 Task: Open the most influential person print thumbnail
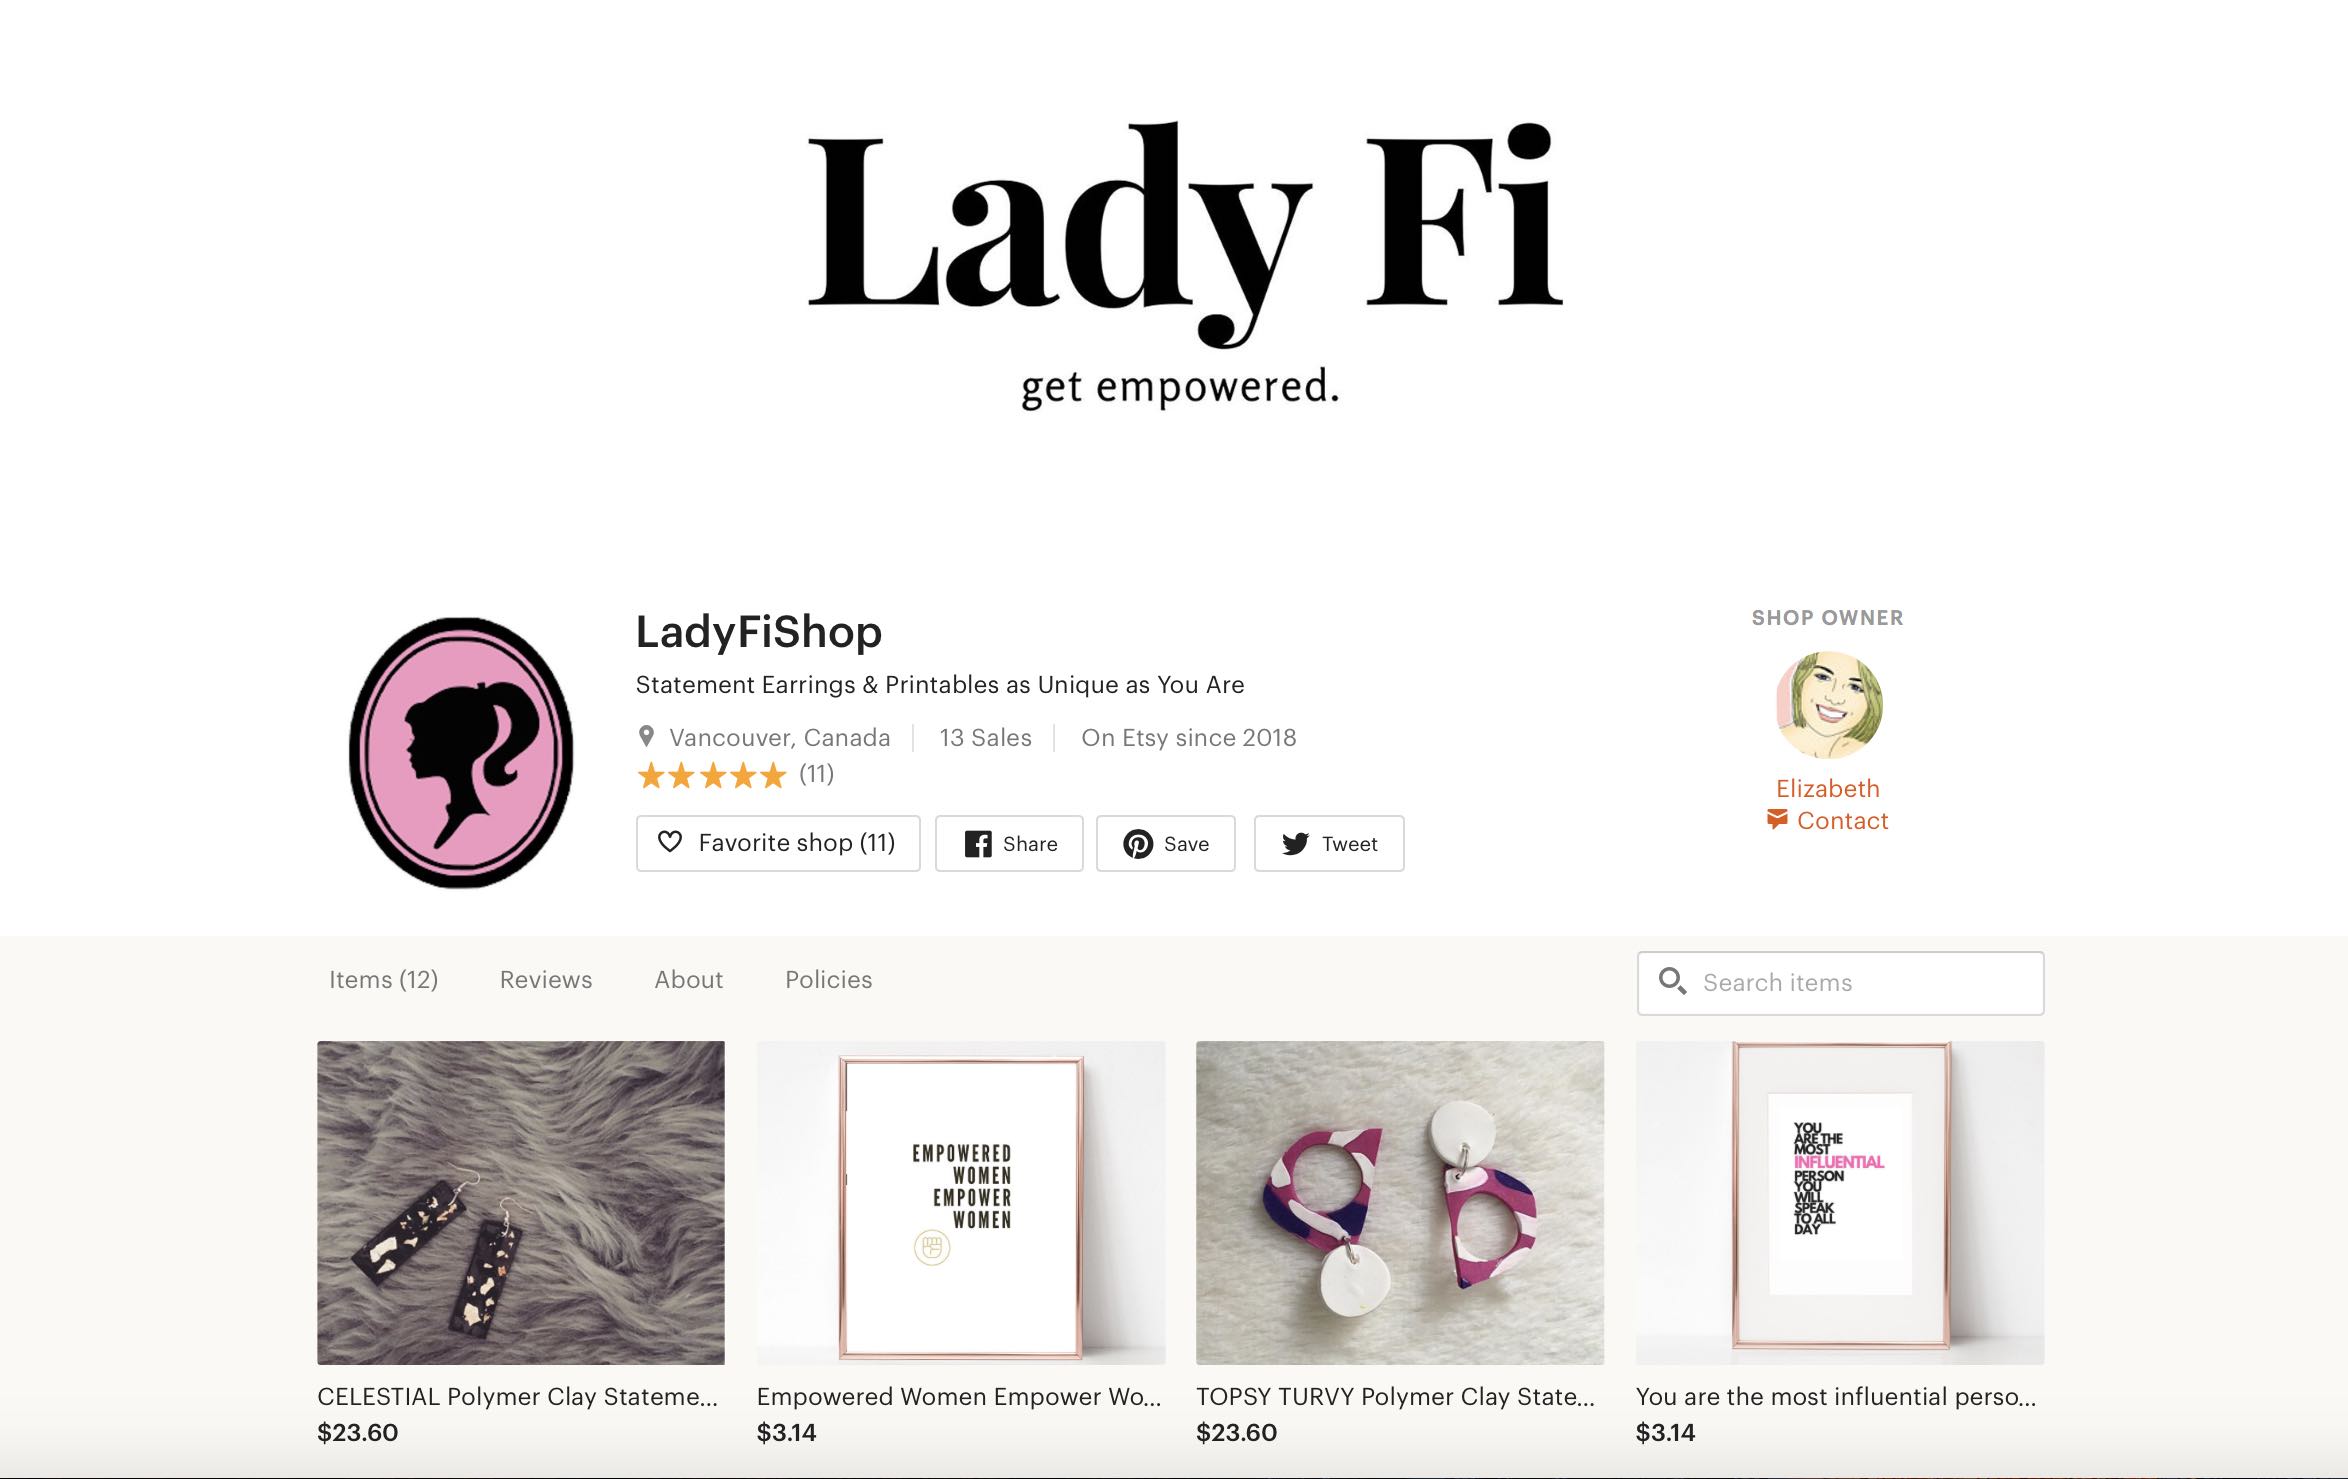coord(1840,1203)
